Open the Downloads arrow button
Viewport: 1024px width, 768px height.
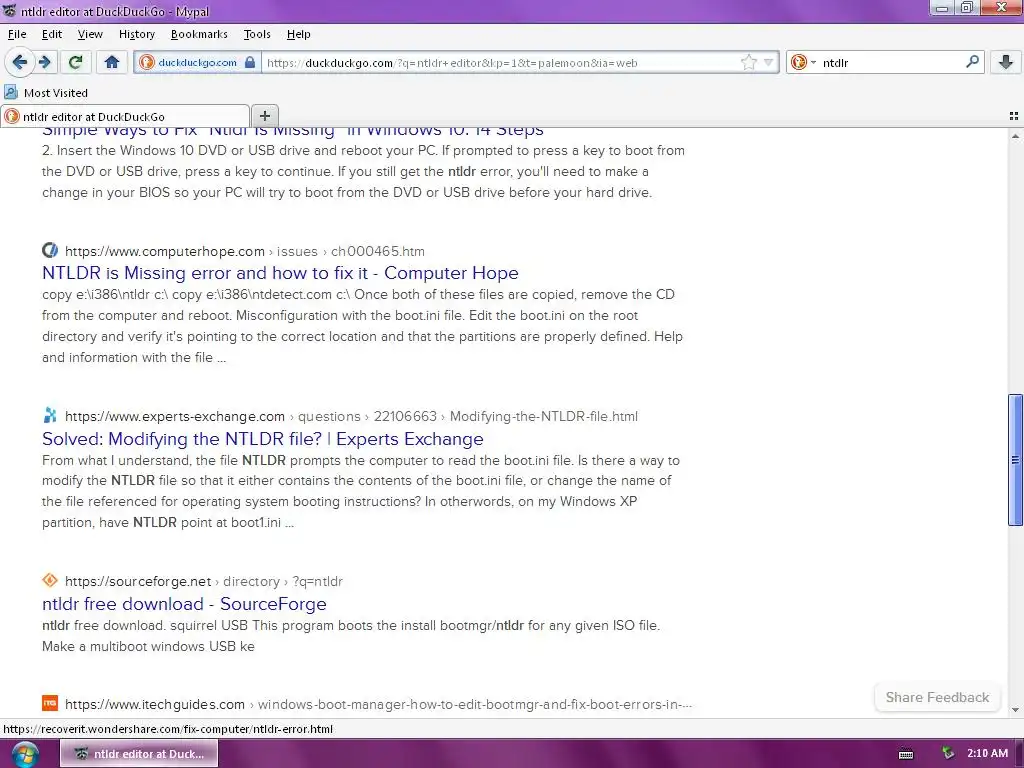(x=1006, y=62)
